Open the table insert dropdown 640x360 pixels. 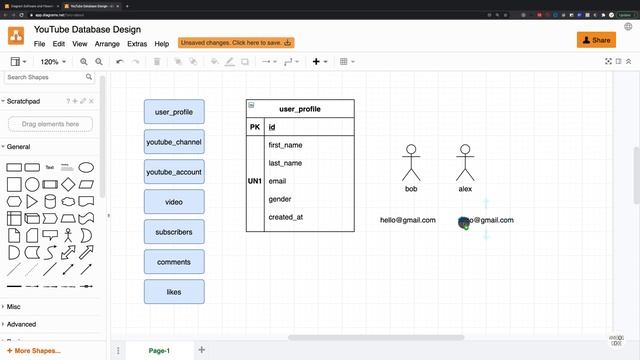click(x=347, y=62)
